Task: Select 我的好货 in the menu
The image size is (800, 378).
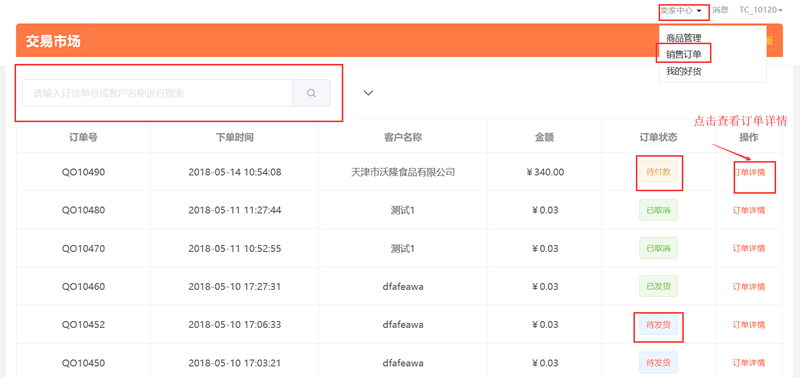Action: [x=684, y=71]
